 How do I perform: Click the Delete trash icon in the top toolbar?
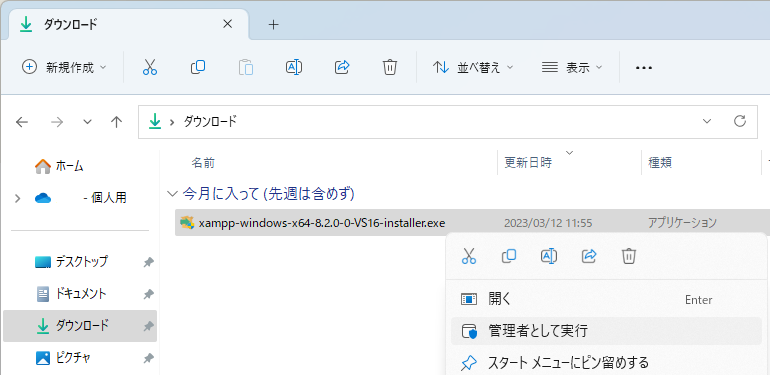pyautogui.click(x=389, y=67)
